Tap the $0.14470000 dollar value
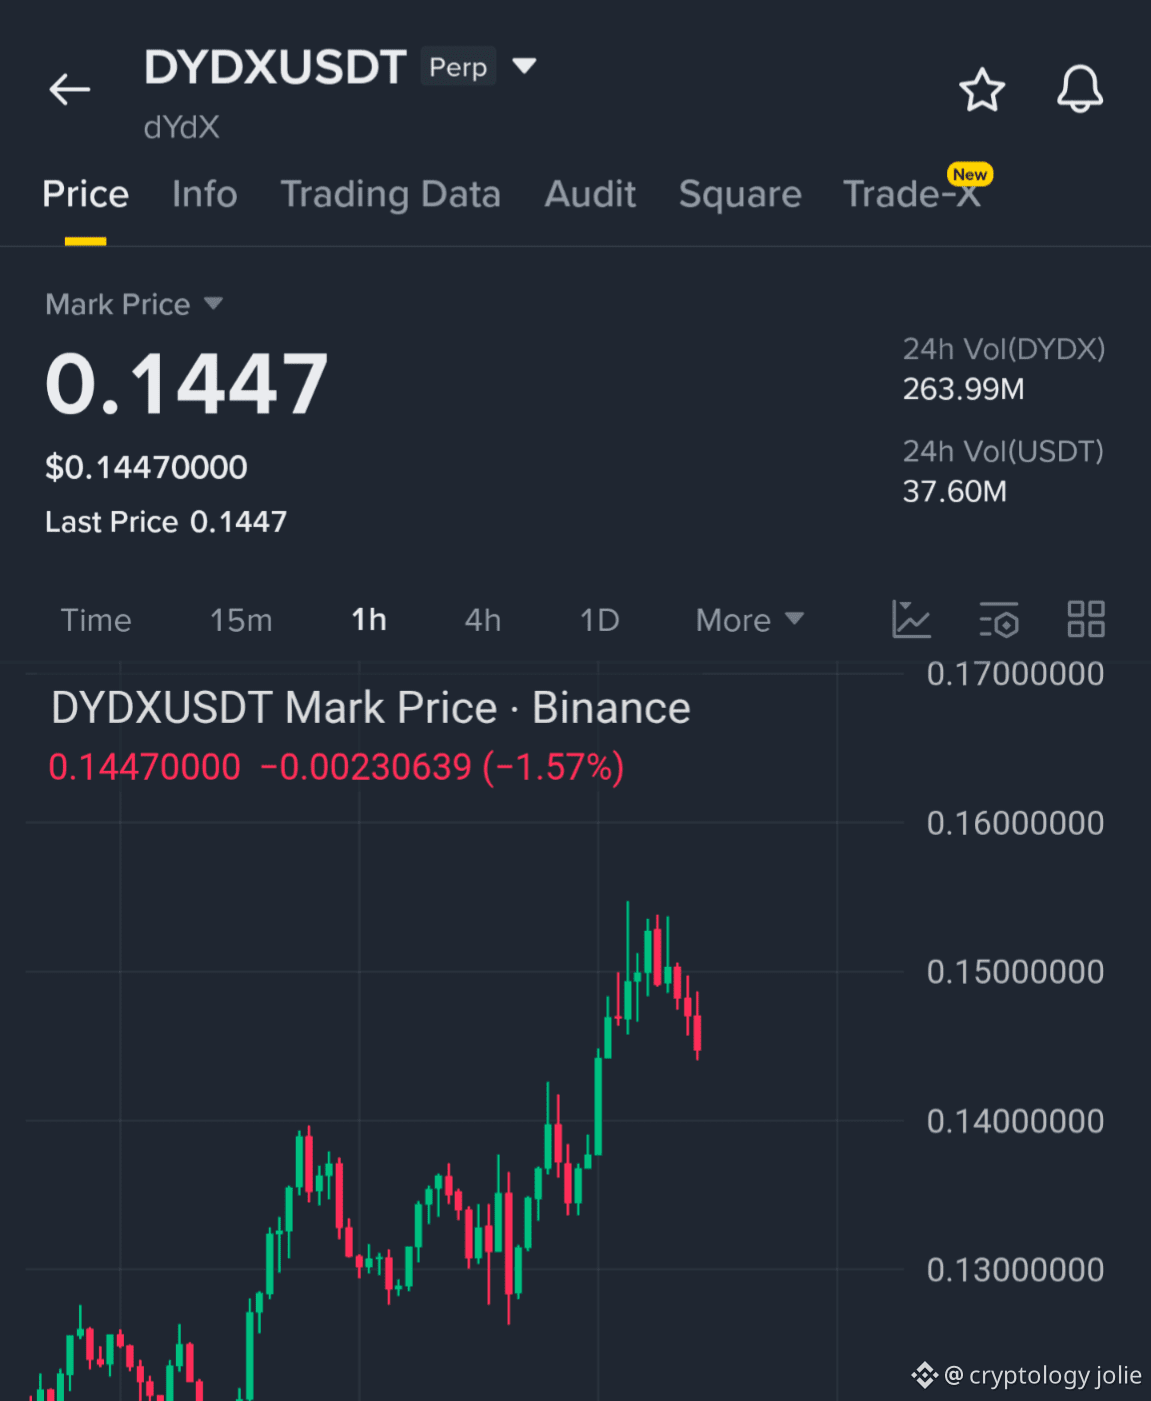Image resolution: width=1151 pixels, height=1401 pixels. coord(146,467)
